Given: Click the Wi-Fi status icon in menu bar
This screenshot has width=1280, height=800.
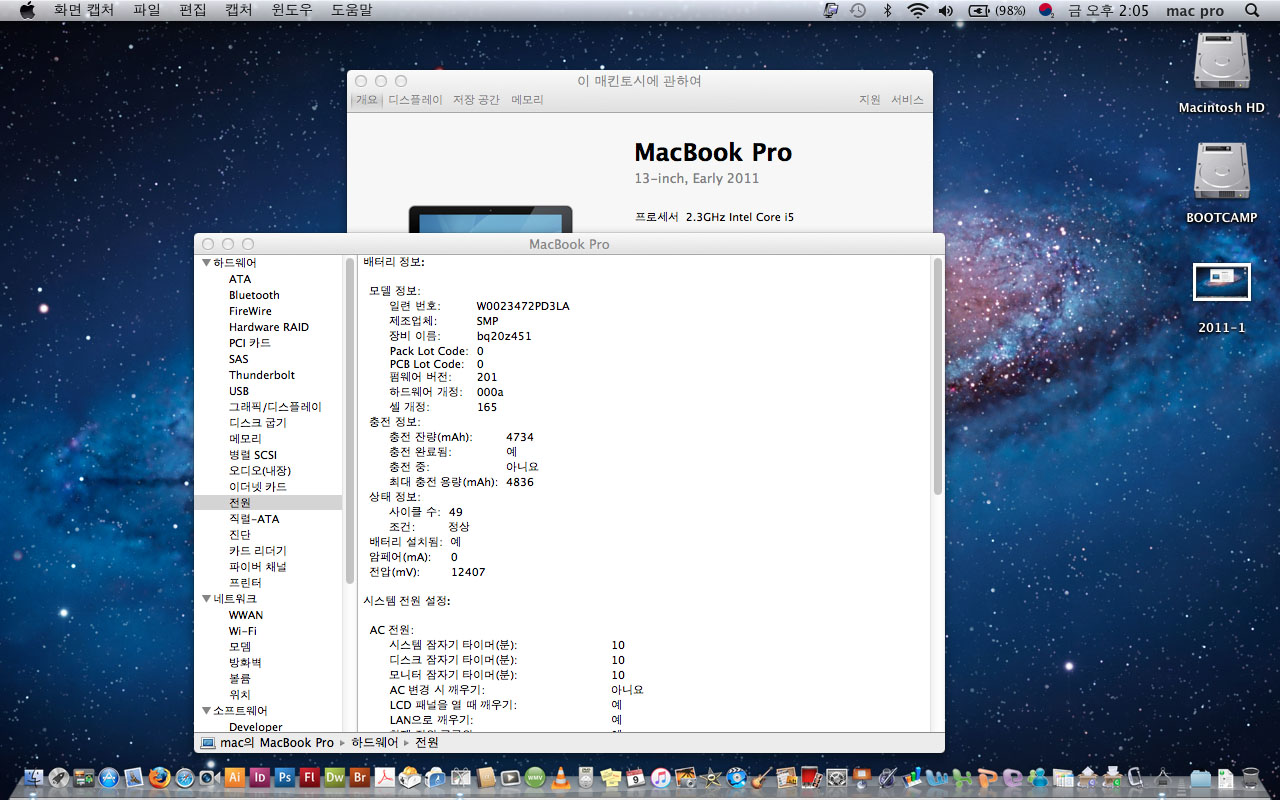Looking at the screenshot, I should (917, 11).
